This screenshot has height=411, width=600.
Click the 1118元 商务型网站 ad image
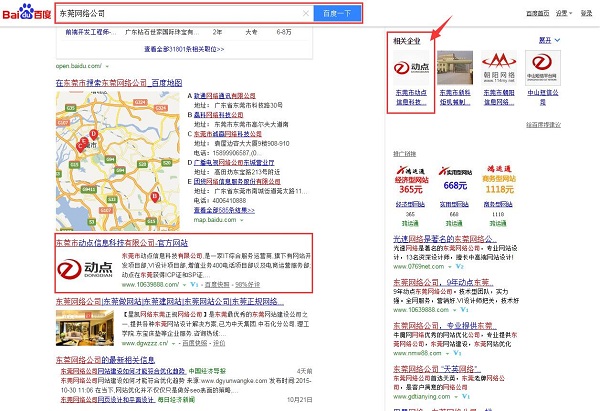(499, 179)
